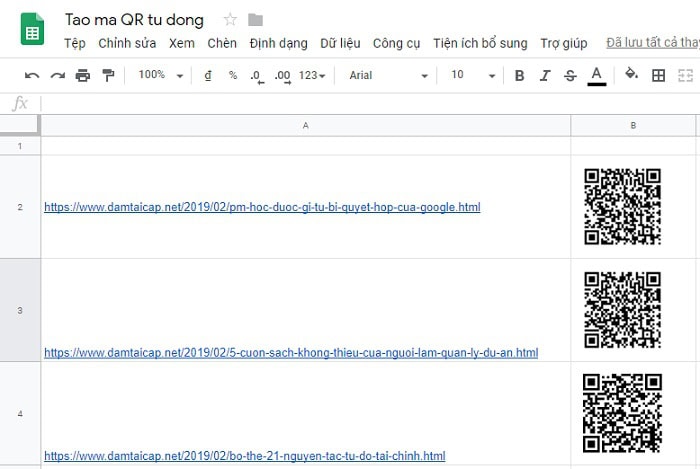Open the Chèn menu
The image size is (700, 469).
pos(222,43)
